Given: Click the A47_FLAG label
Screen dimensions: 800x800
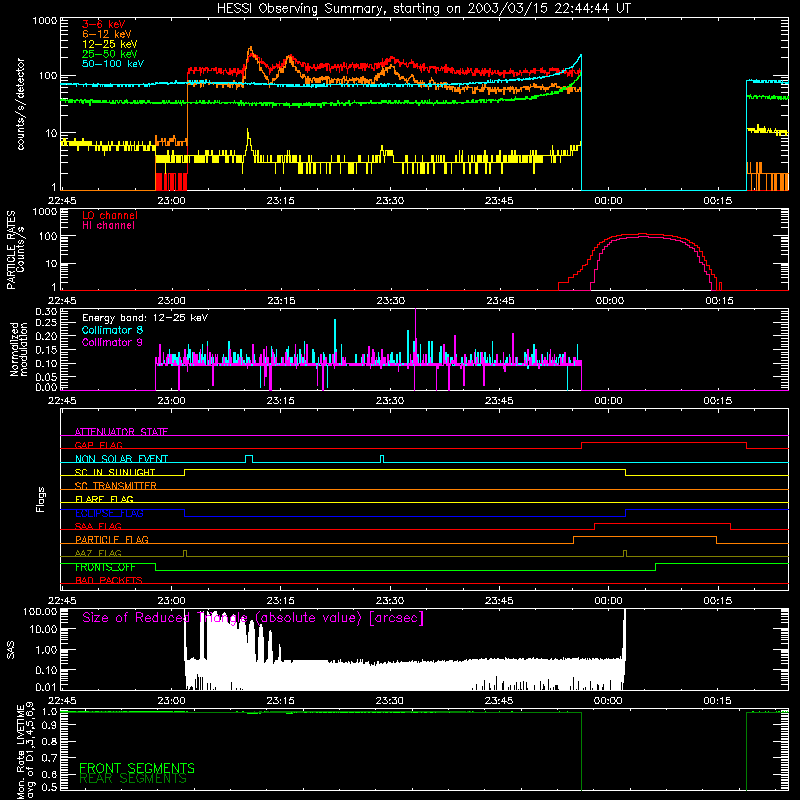Looking at the screenshot, I should coord(98,553).
